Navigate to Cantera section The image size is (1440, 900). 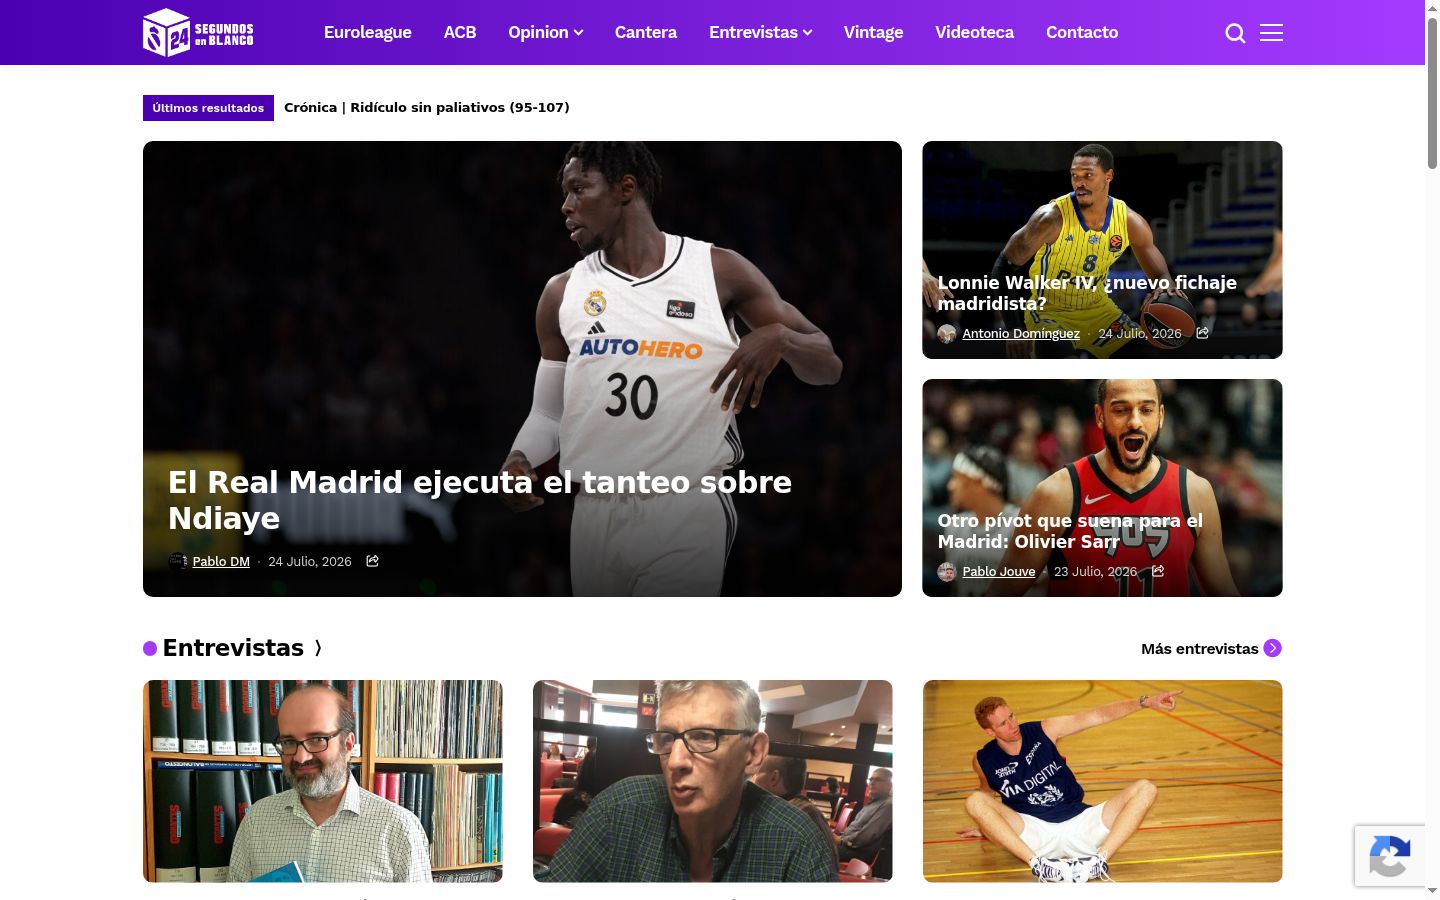pos(646,32)
